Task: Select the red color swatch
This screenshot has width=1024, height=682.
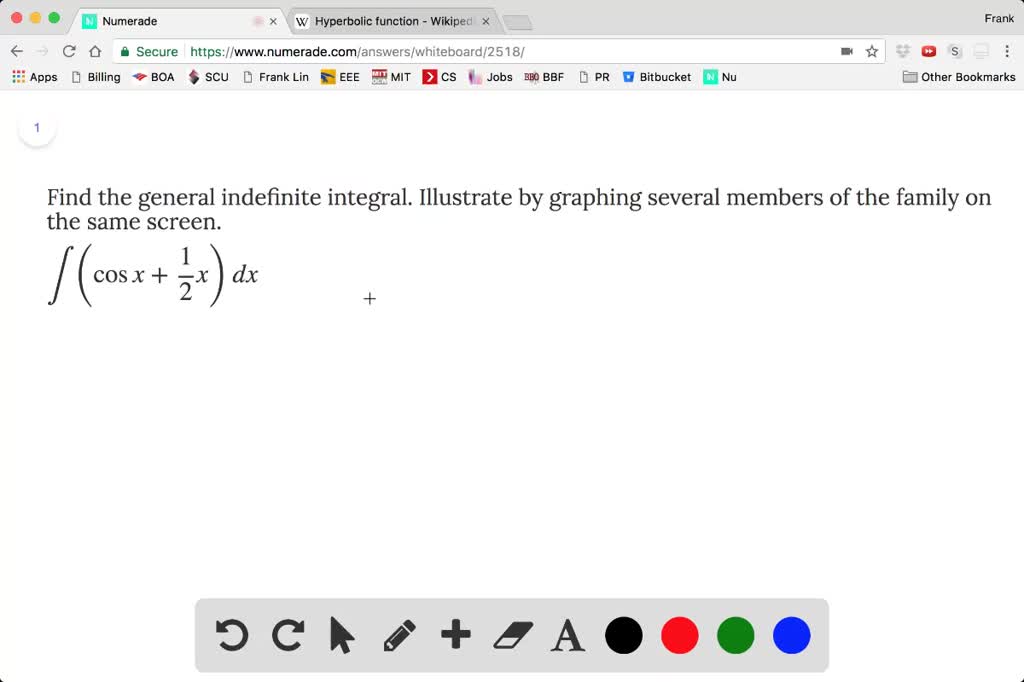Action: click(679, 634)
